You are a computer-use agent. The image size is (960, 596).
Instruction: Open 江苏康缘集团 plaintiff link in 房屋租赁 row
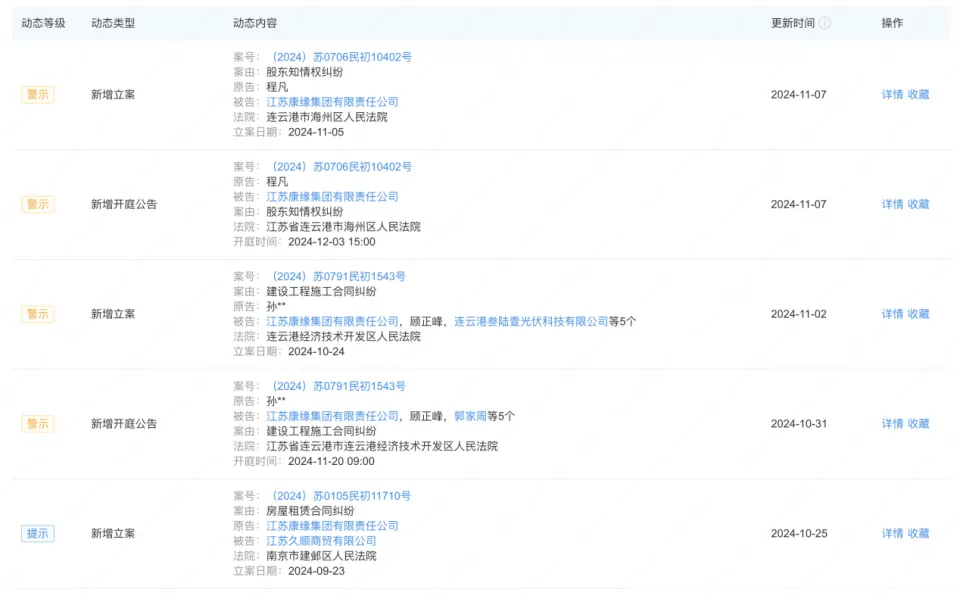pos(332,526)
